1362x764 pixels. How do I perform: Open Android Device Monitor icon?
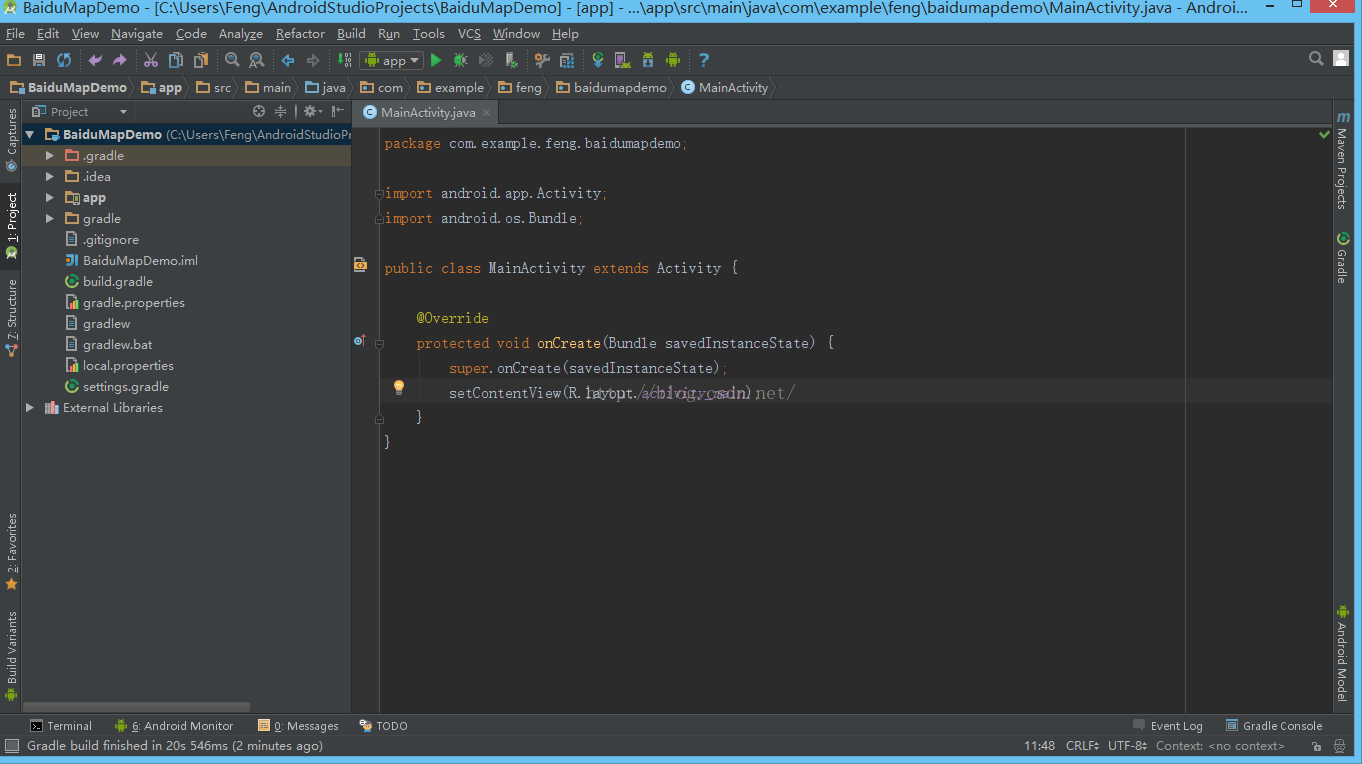tap(673, 60)
